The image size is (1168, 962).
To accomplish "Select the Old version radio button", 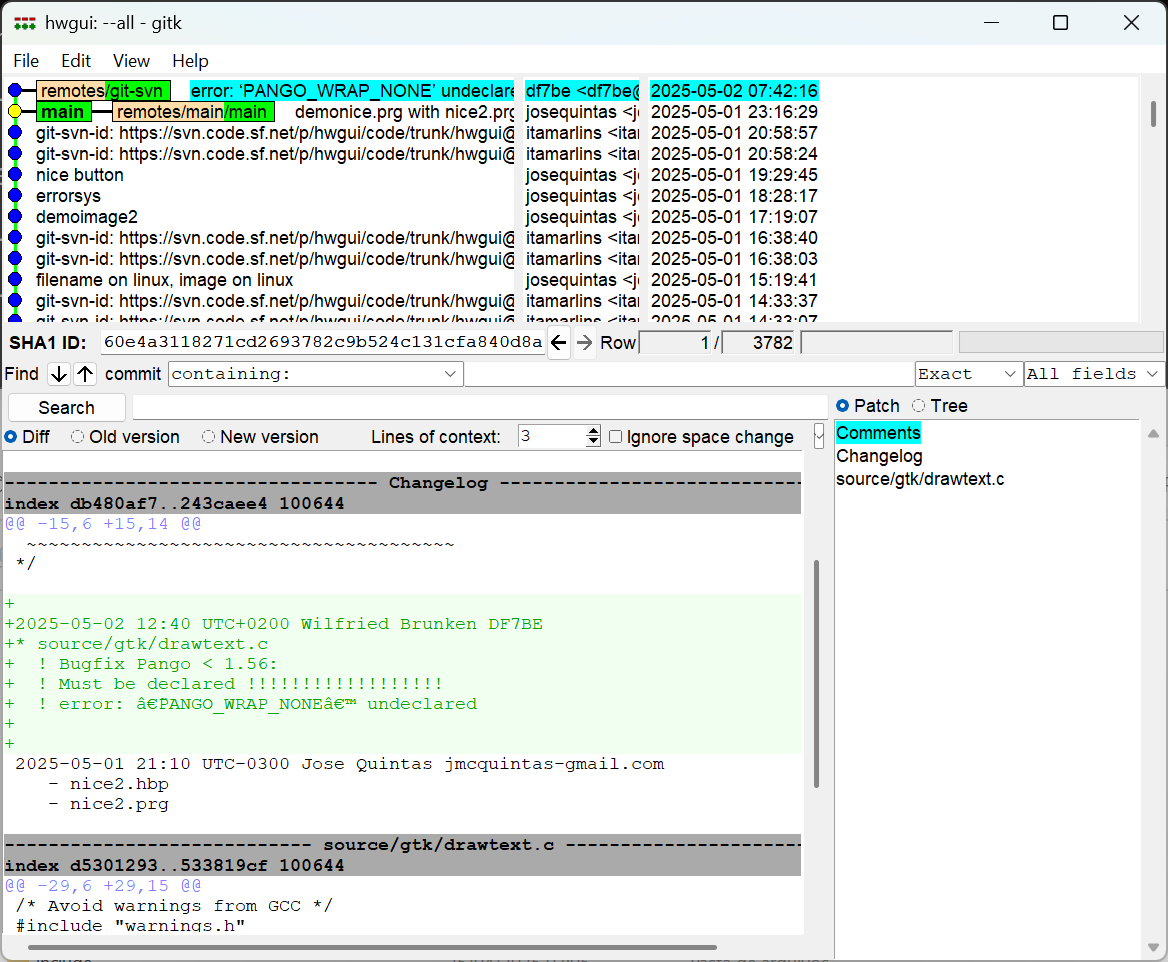I will pos(78,437).
